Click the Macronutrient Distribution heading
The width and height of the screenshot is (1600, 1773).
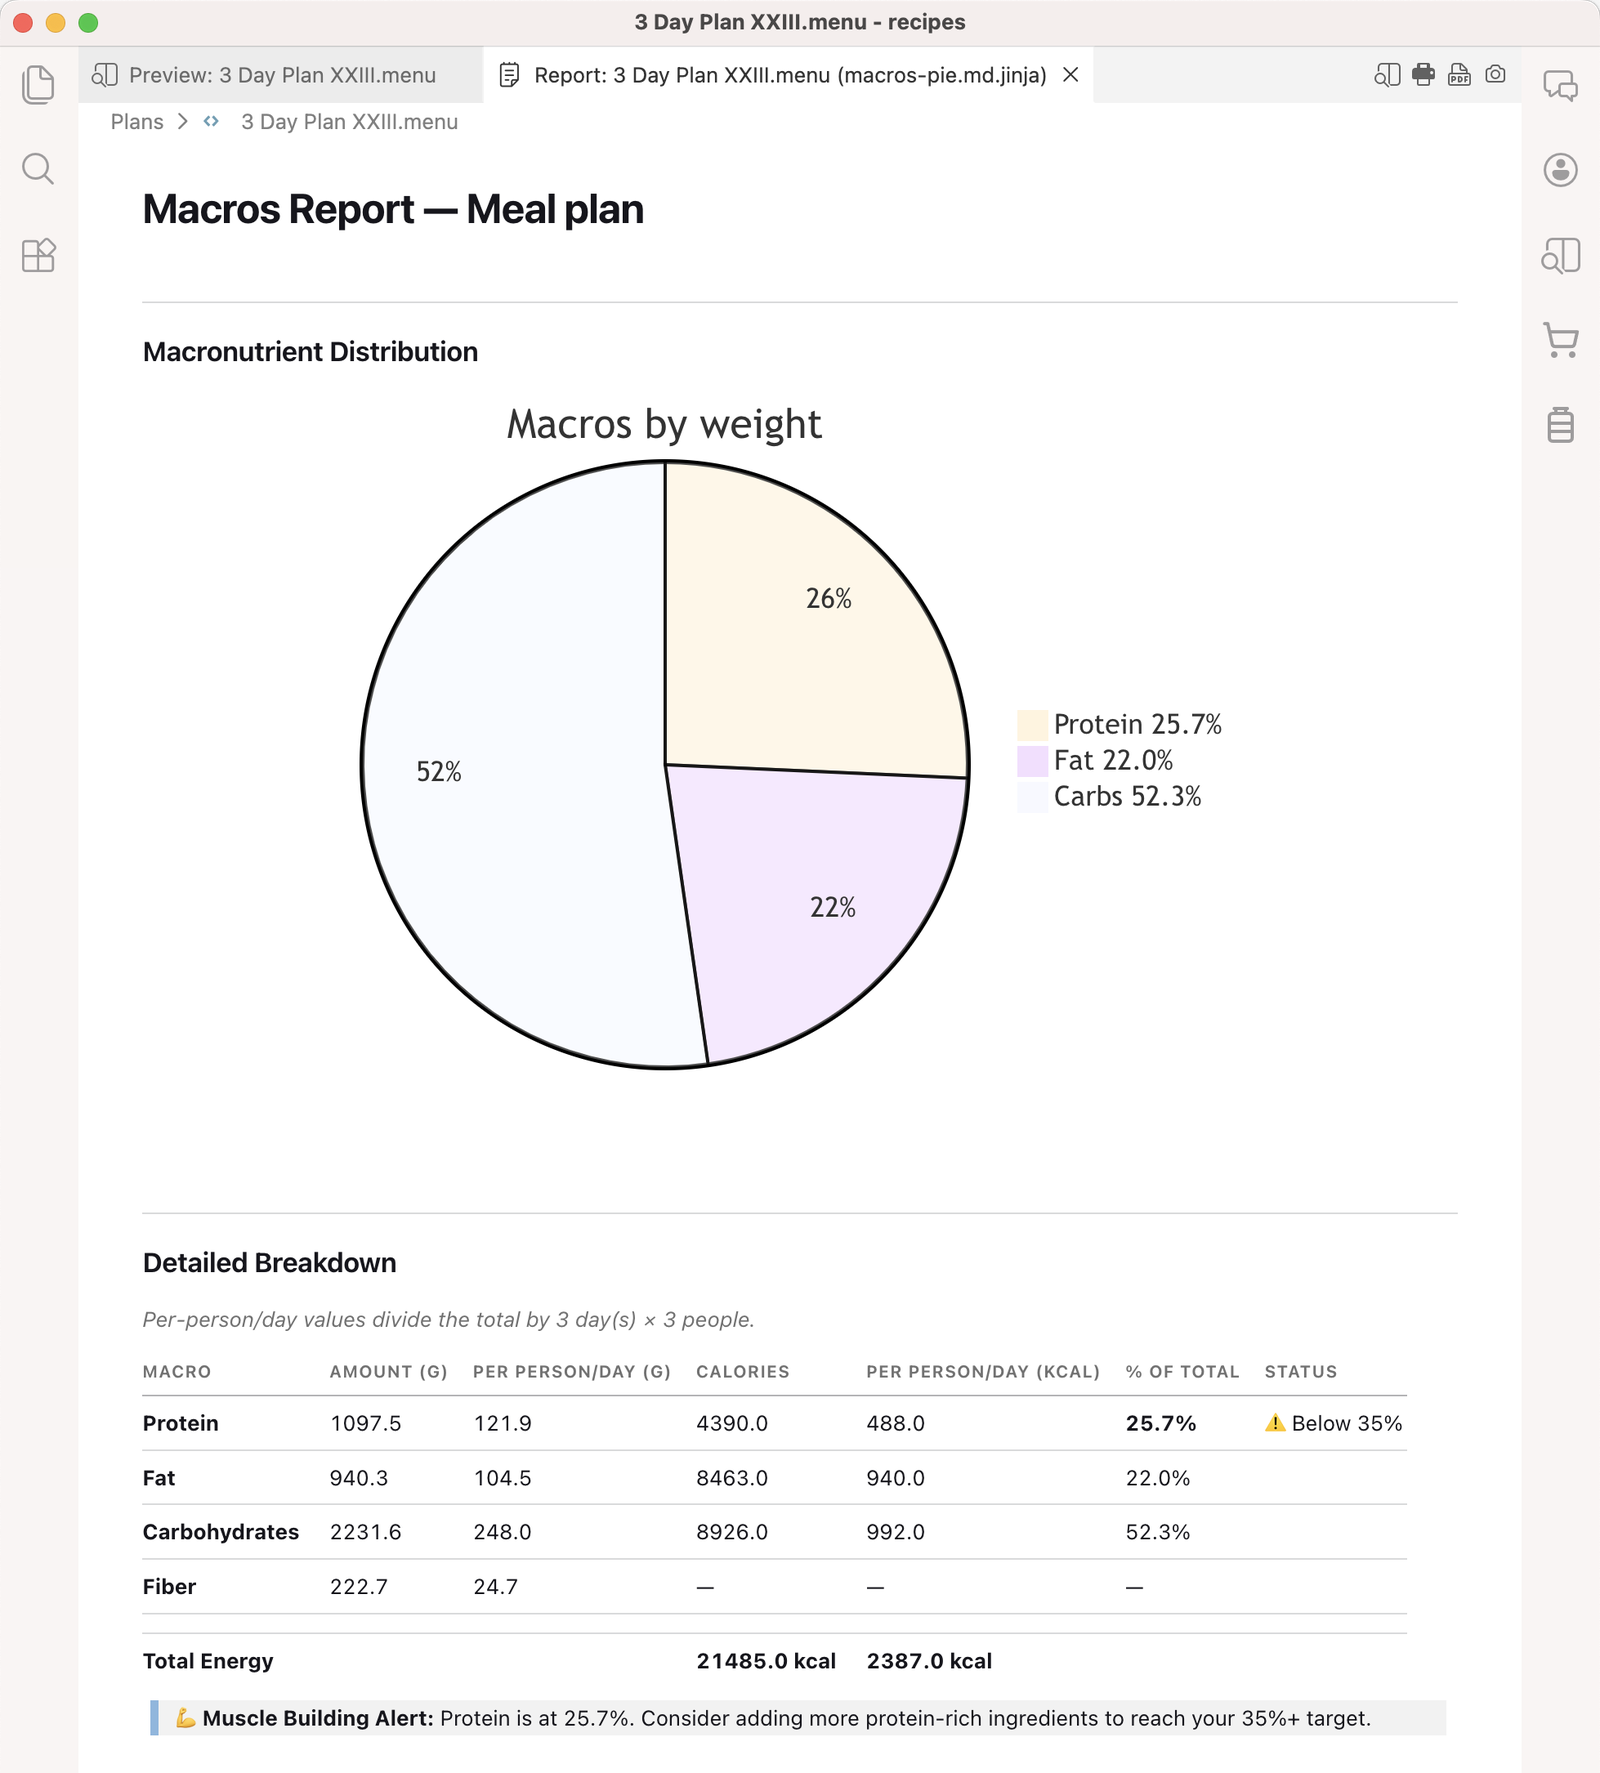pos(310,352)
